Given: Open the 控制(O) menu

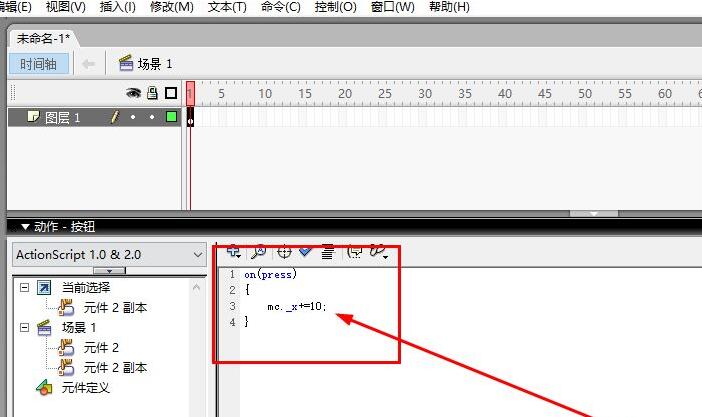Looking at the screenshot, I should (x=335, y=7).
